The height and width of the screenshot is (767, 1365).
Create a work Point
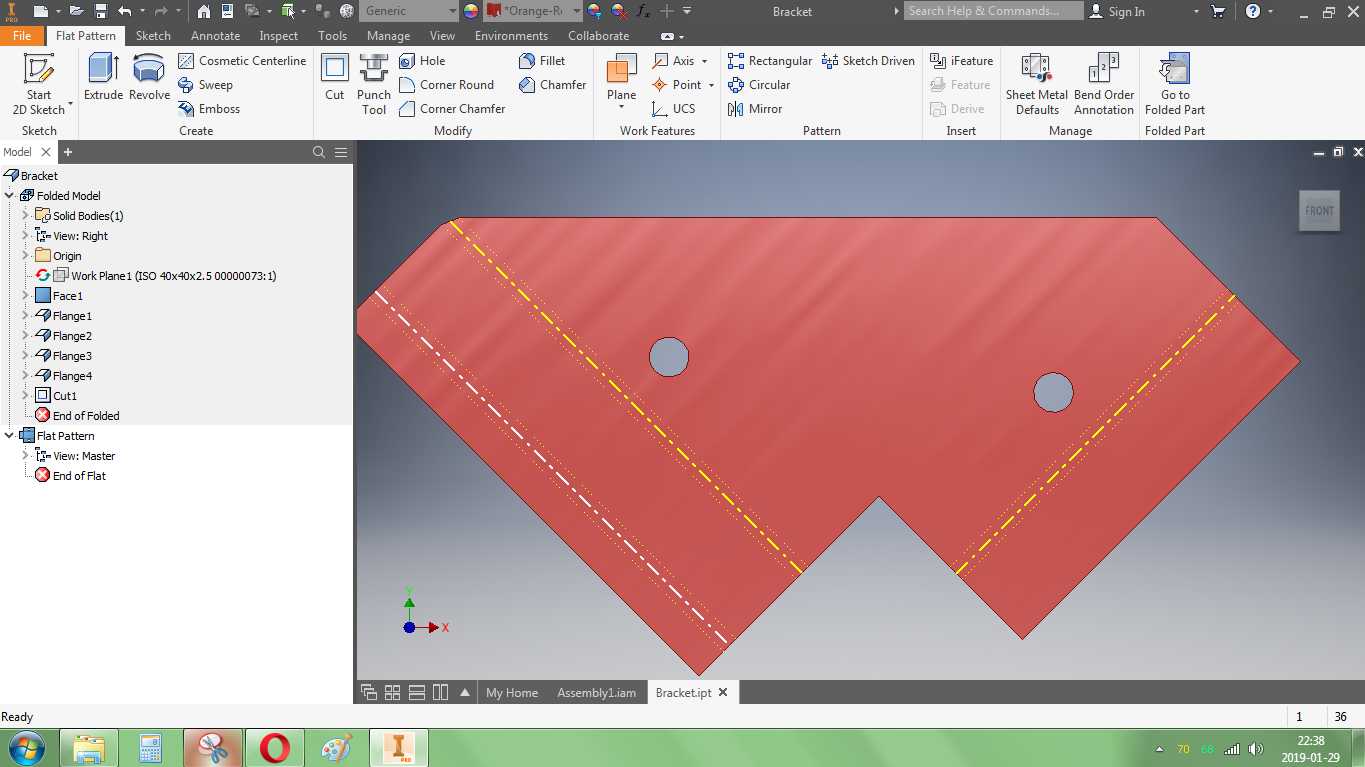[x=676, y=85]
